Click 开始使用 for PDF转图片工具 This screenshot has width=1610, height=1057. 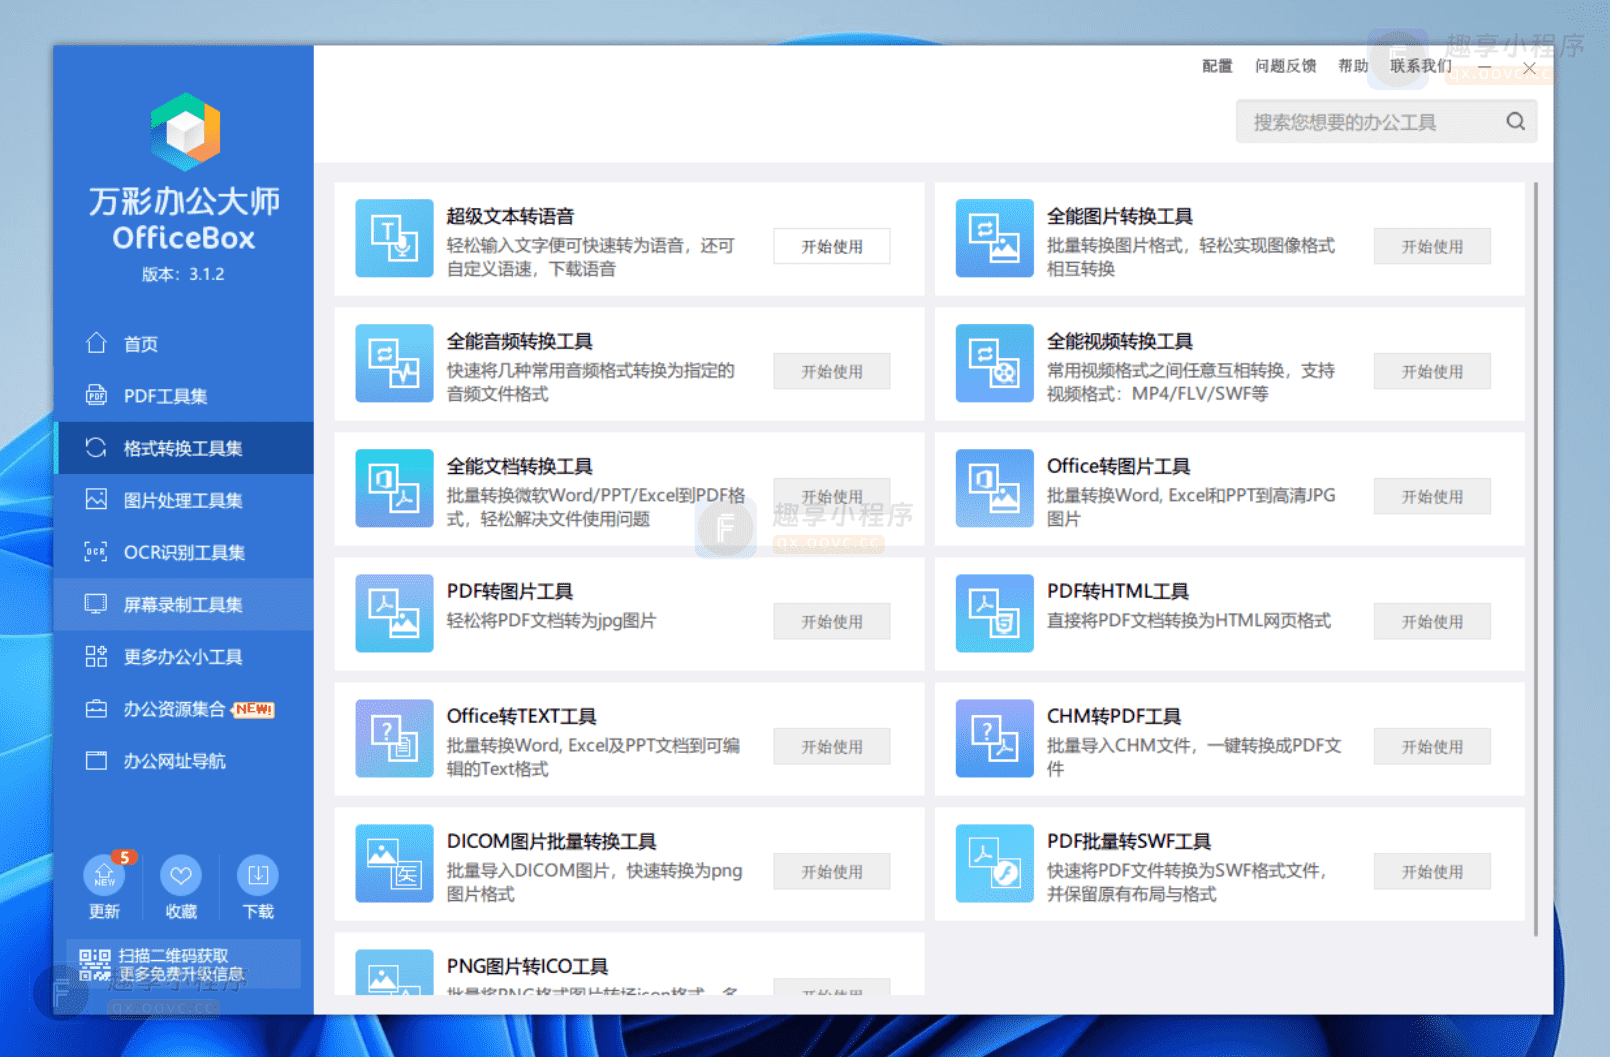click(832, 621)
